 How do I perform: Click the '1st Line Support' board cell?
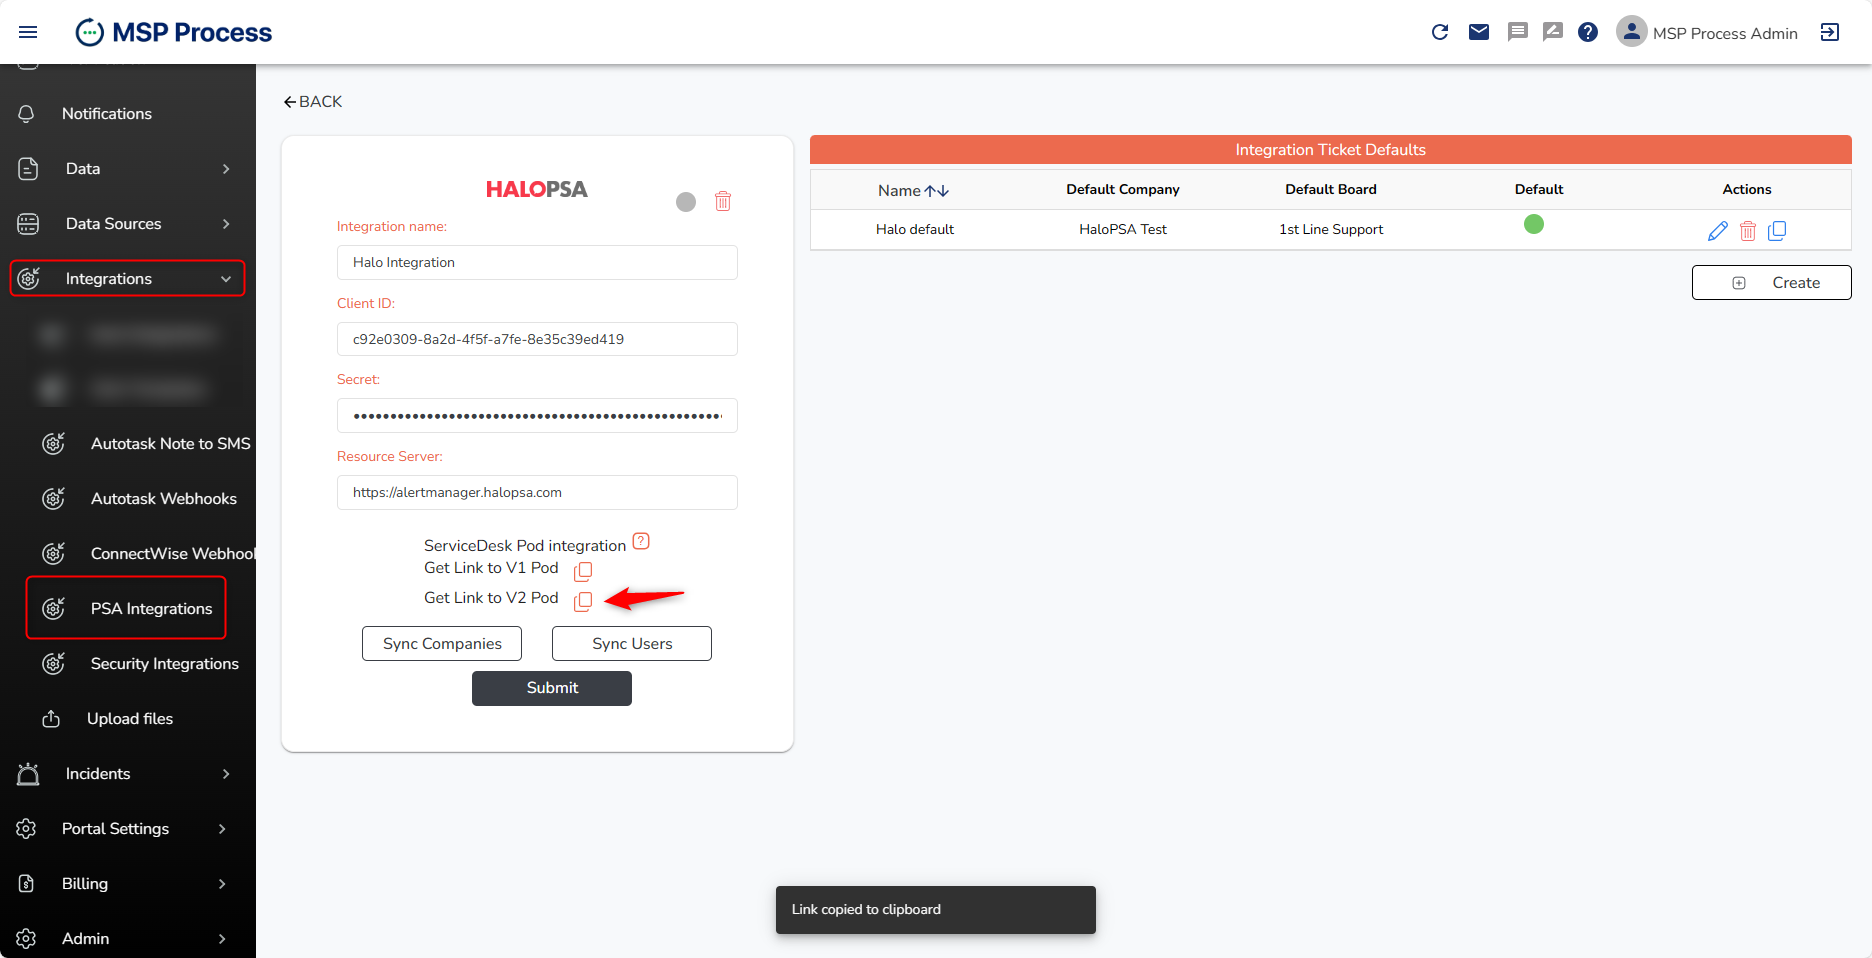tap(1331, 229)
